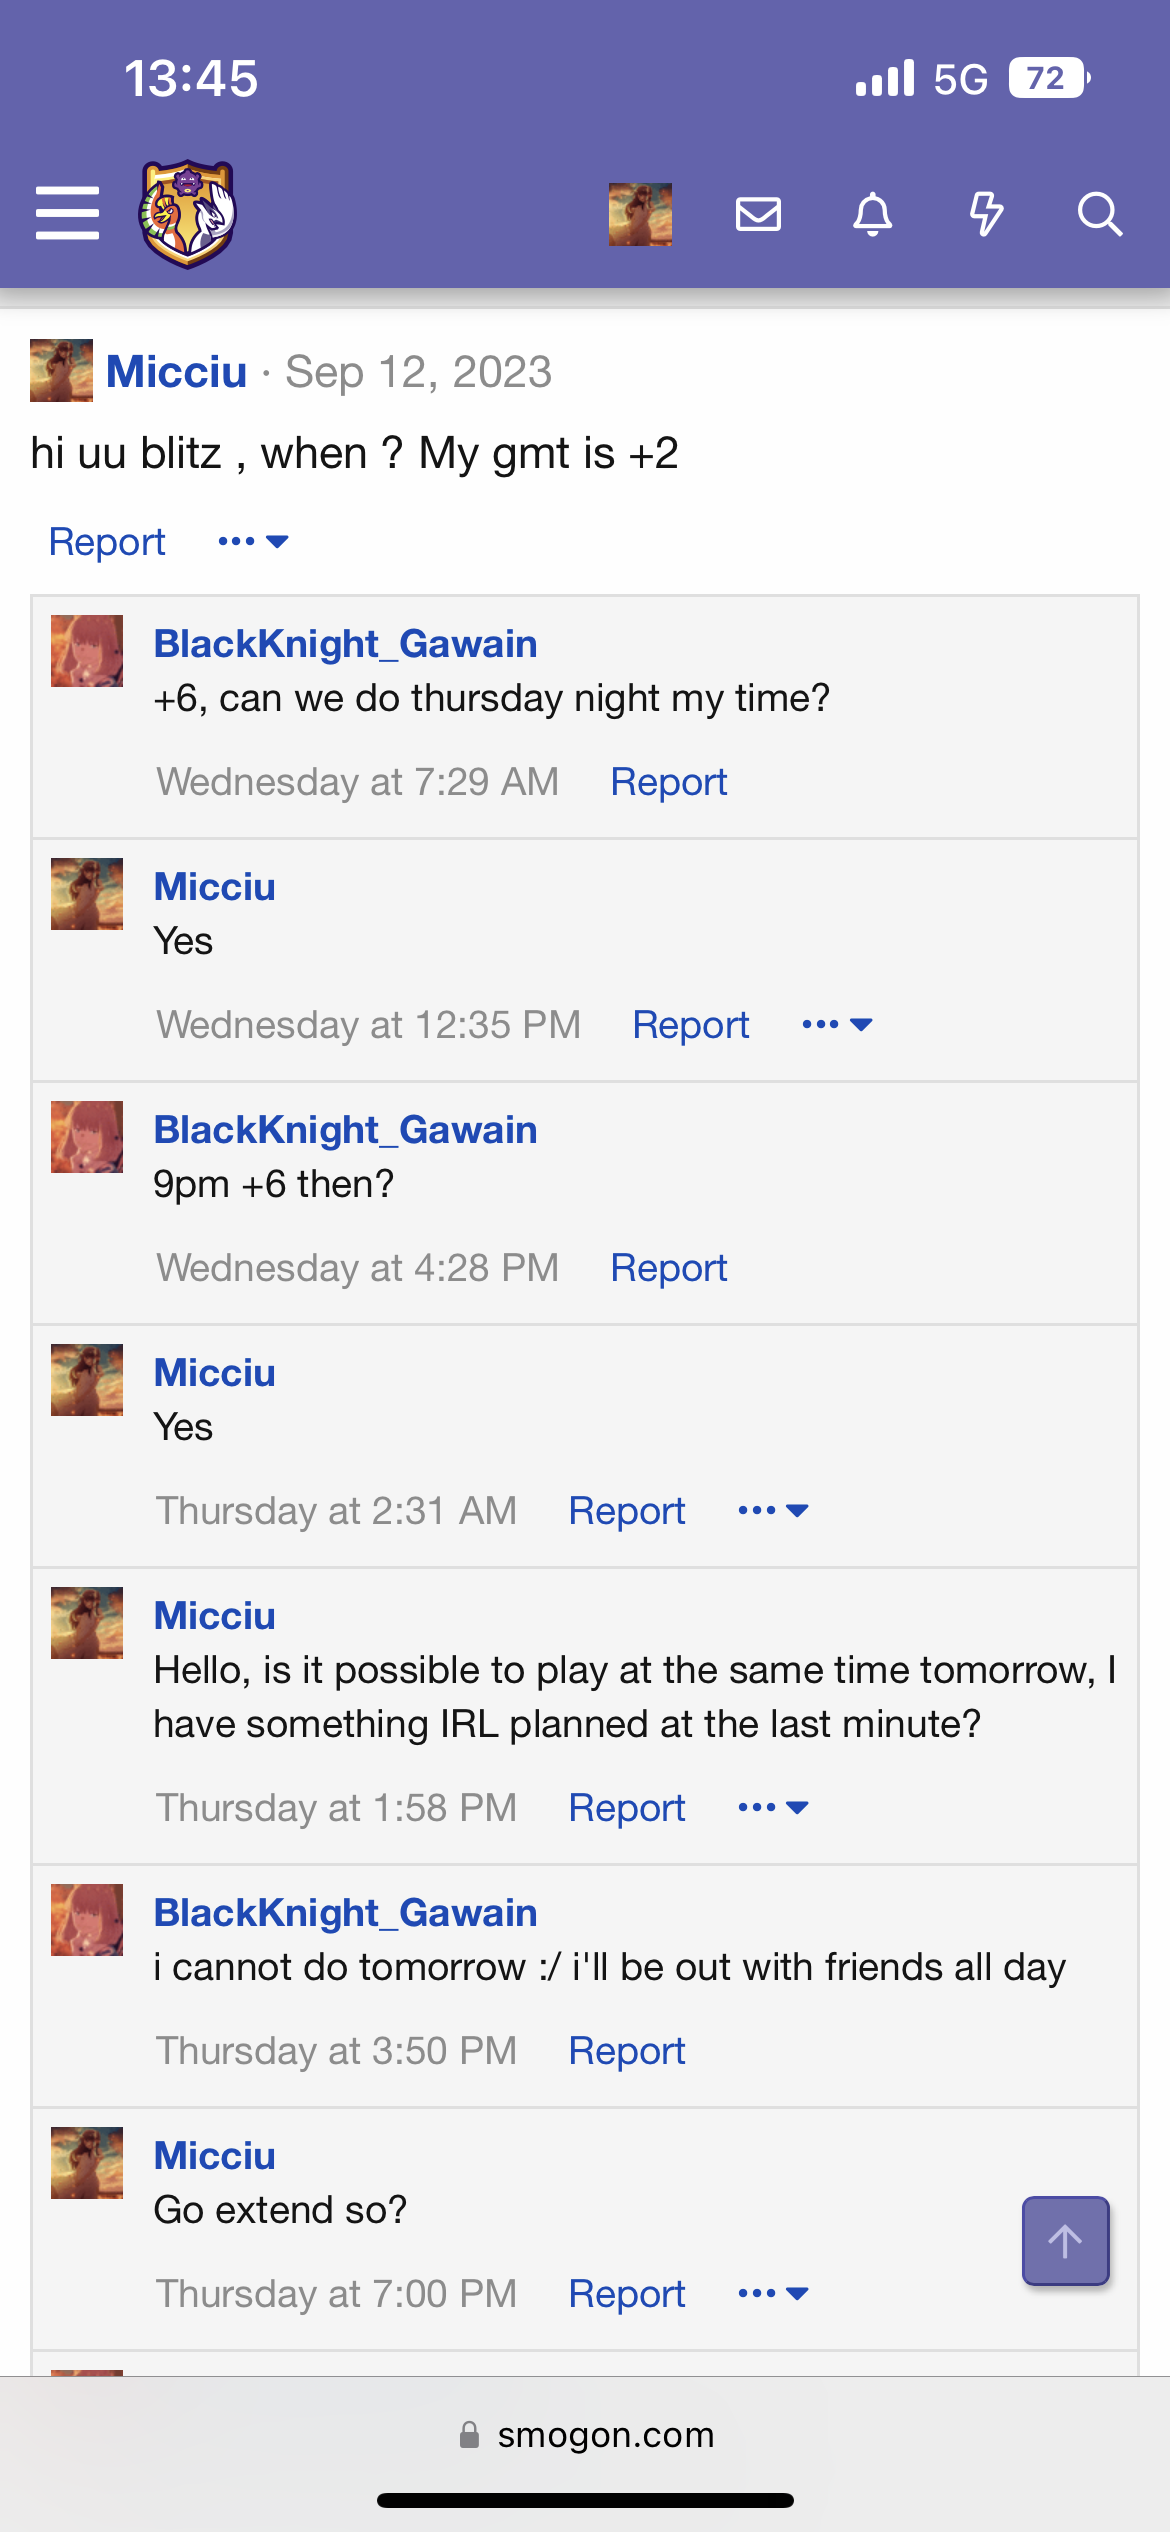Expand options for Thursday 2:31 AM comment
Image resolution: width=1170 pixels, height=2532 pixels.
[773, 1511]
